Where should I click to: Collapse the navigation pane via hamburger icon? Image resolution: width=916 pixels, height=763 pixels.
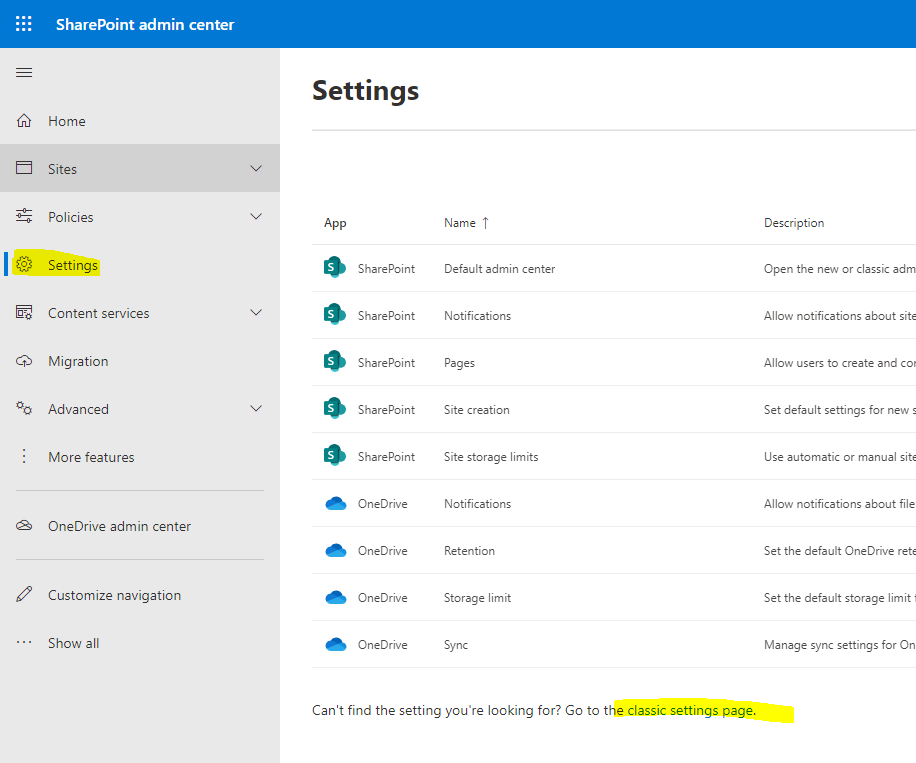[x=24, y=72]
